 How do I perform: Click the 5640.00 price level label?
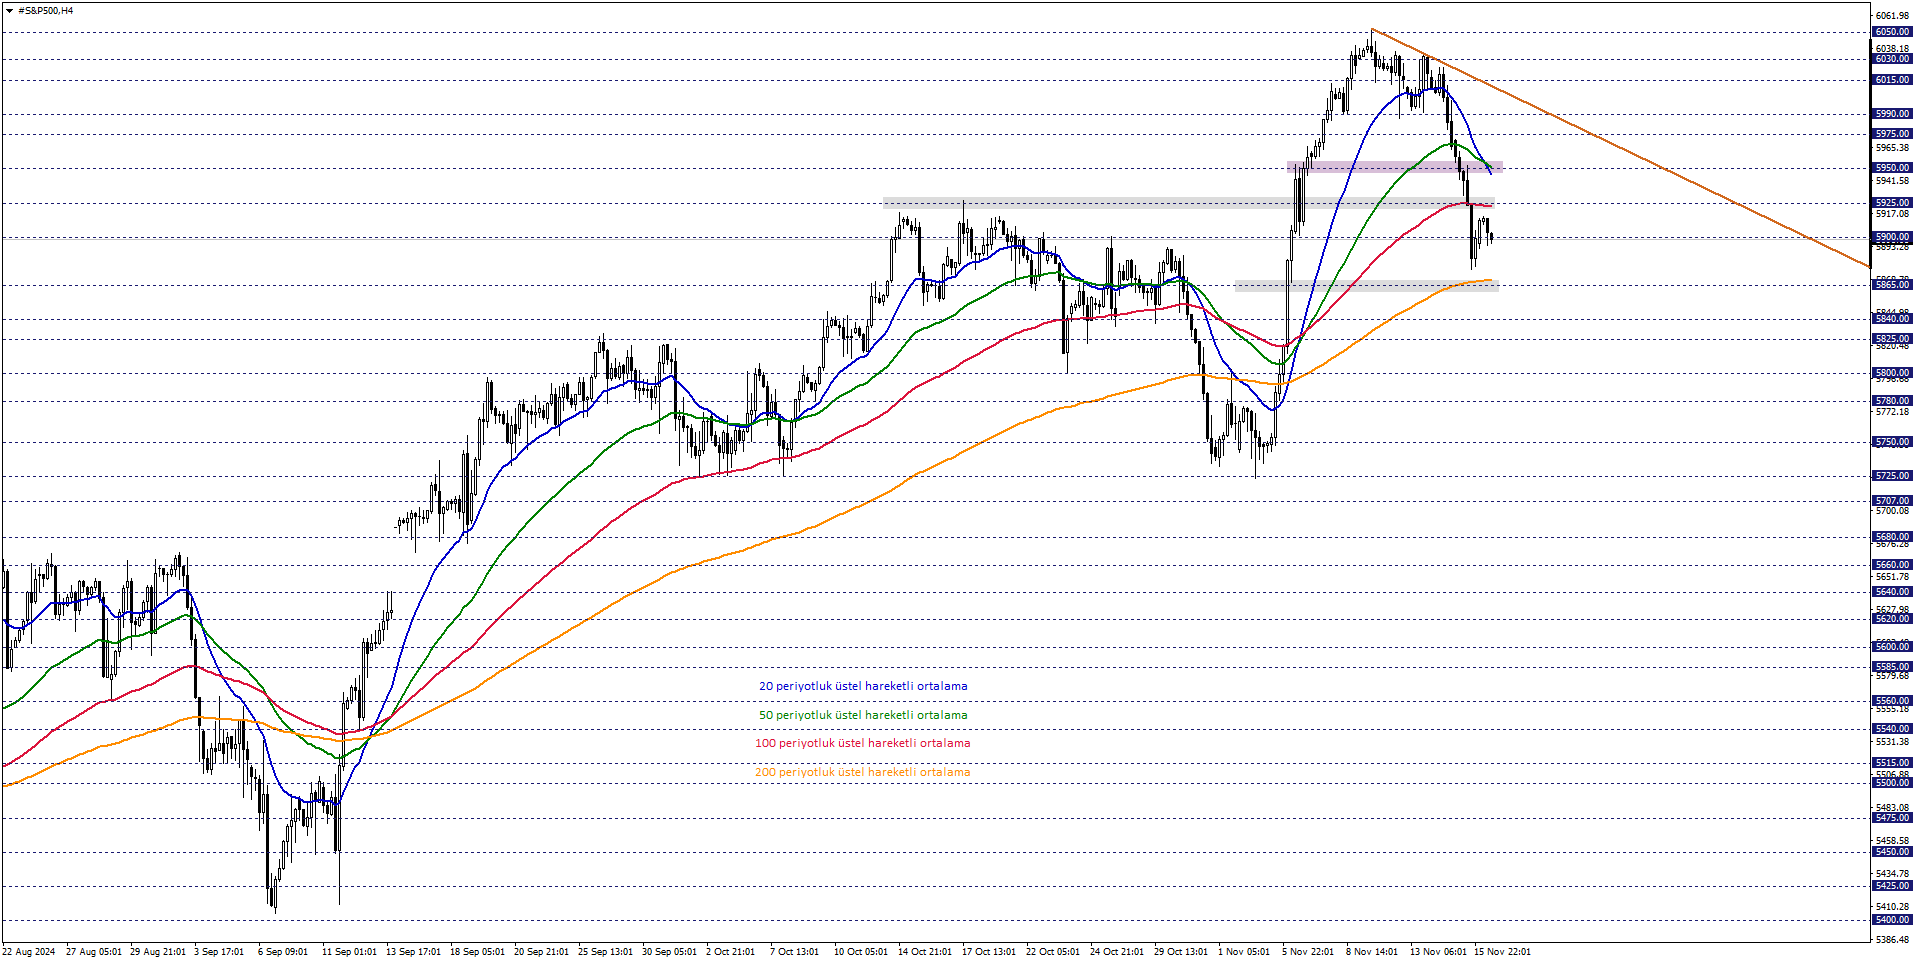coord(1892,592)
